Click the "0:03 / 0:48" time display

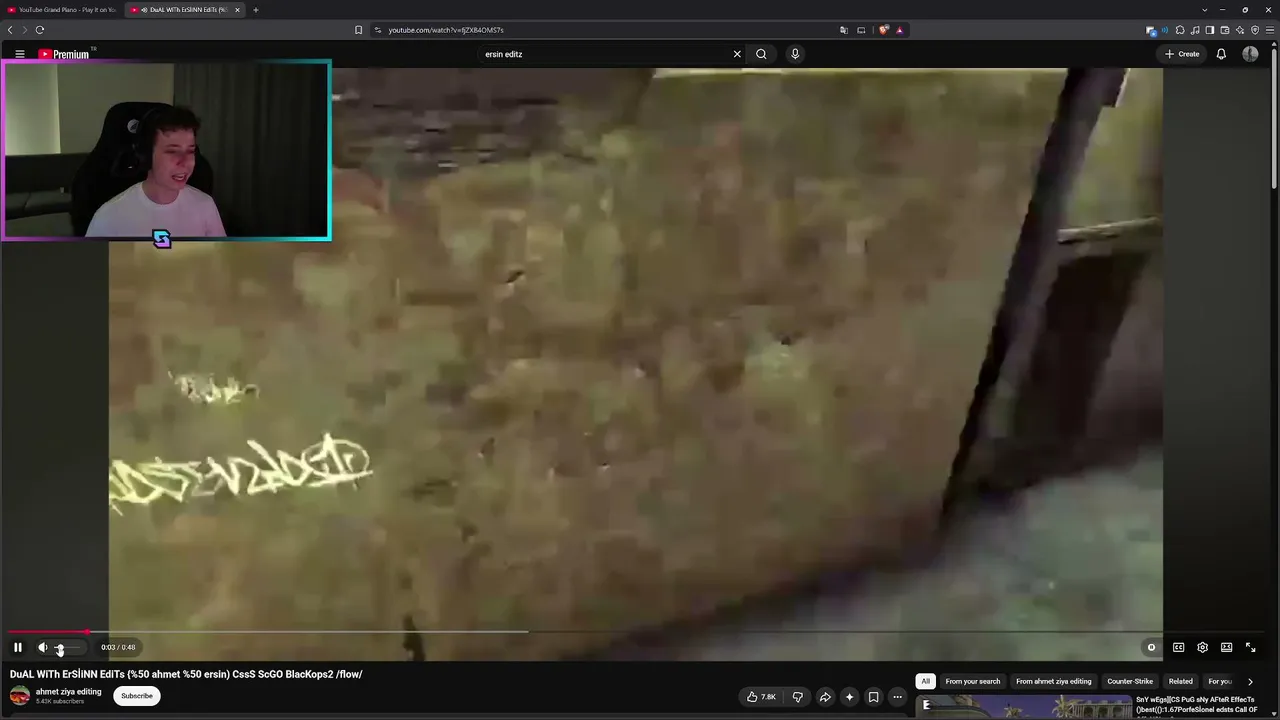pyautogui.click(x=118, y=647)
